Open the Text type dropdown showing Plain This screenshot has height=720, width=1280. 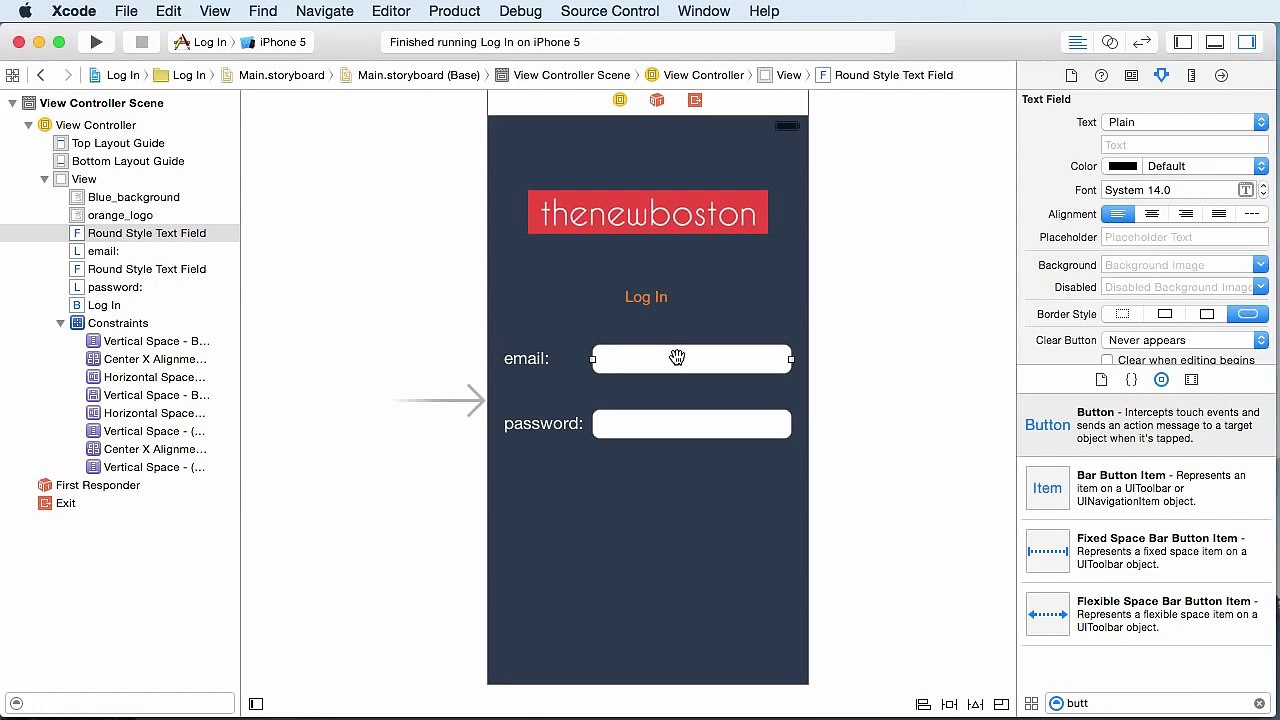coord(1185,122)
